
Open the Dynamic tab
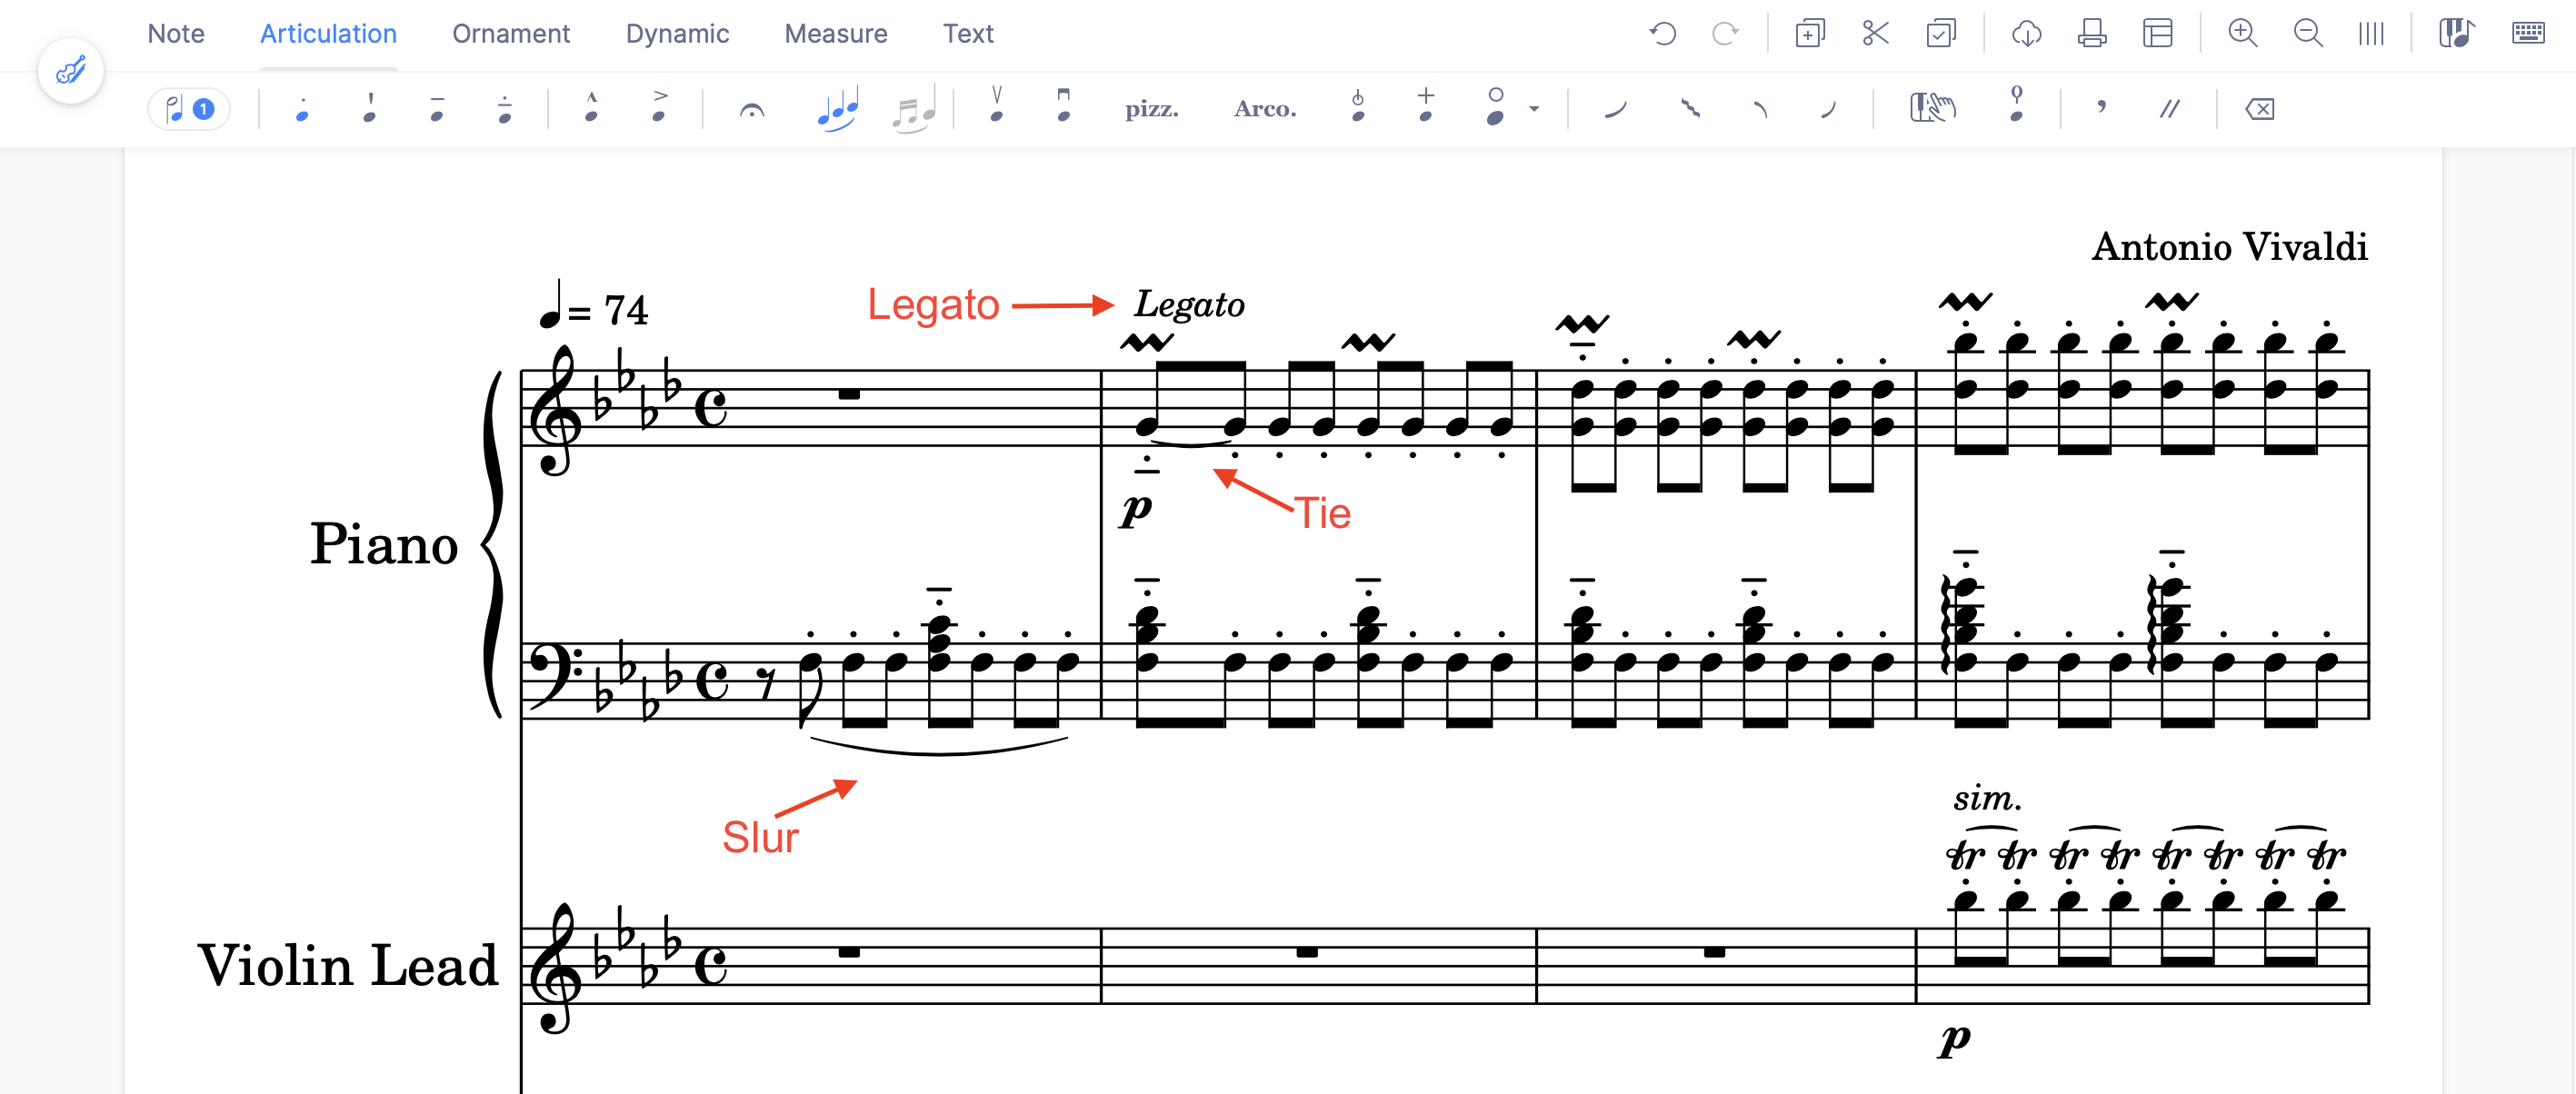[677, 33]
